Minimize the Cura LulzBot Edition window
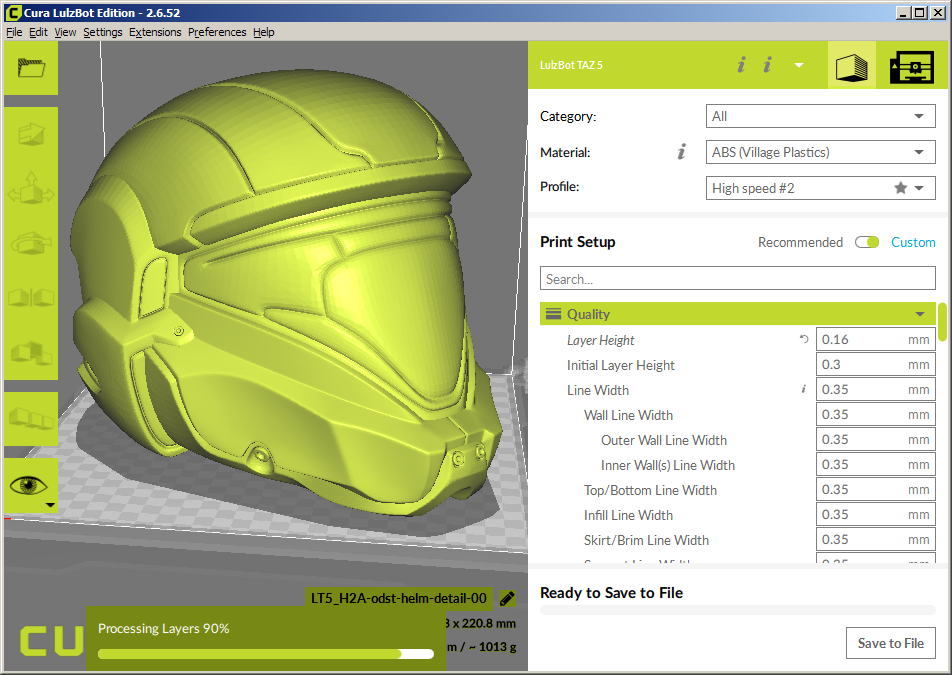The width and height of the screenshot is (952, 675). [x=903, y=13]
